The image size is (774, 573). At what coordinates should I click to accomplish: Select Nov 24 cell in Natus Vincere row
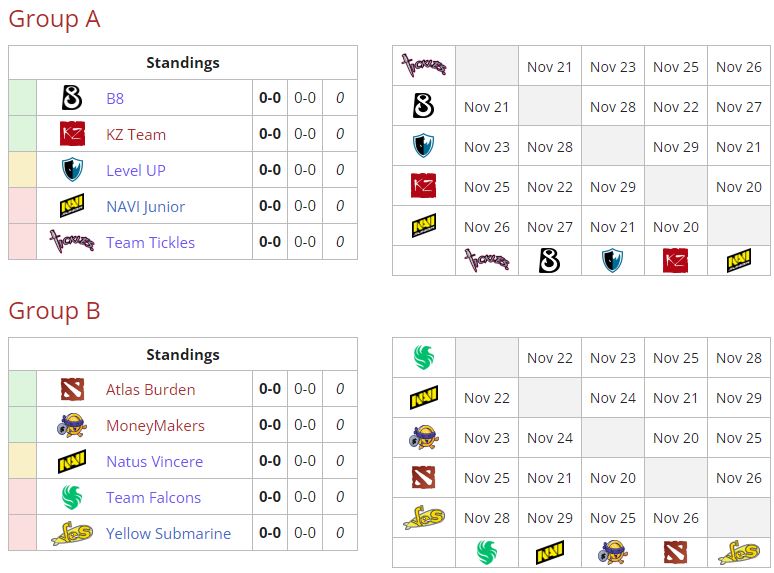click(x=613, y=398)
